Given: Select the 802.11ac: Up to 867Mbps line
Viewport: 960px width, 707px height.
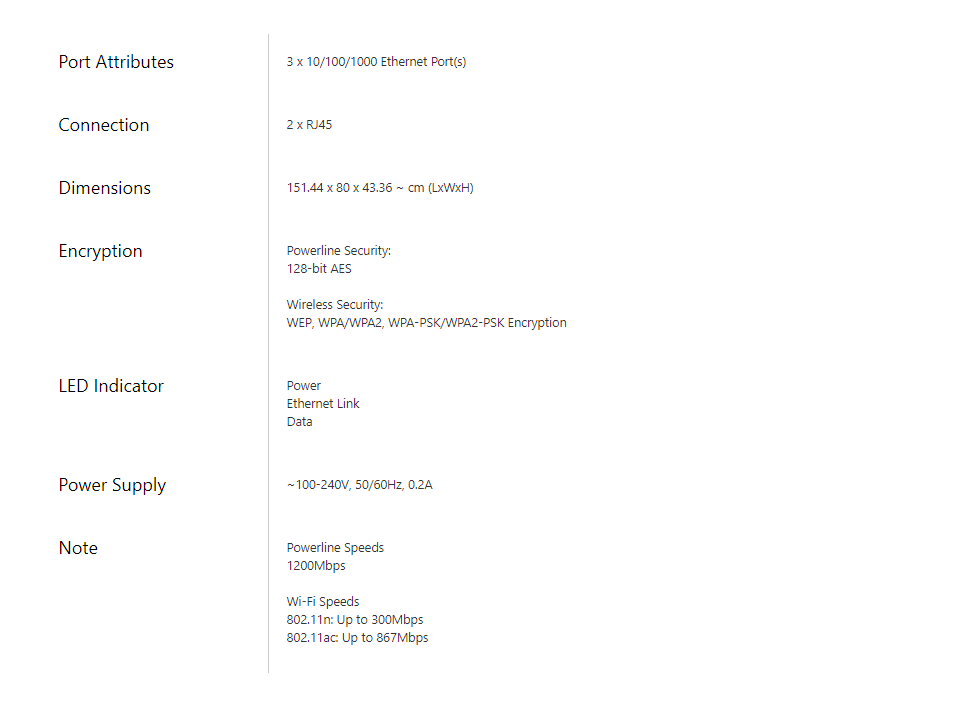Looking at the screenshot, I should pos(357,638).
